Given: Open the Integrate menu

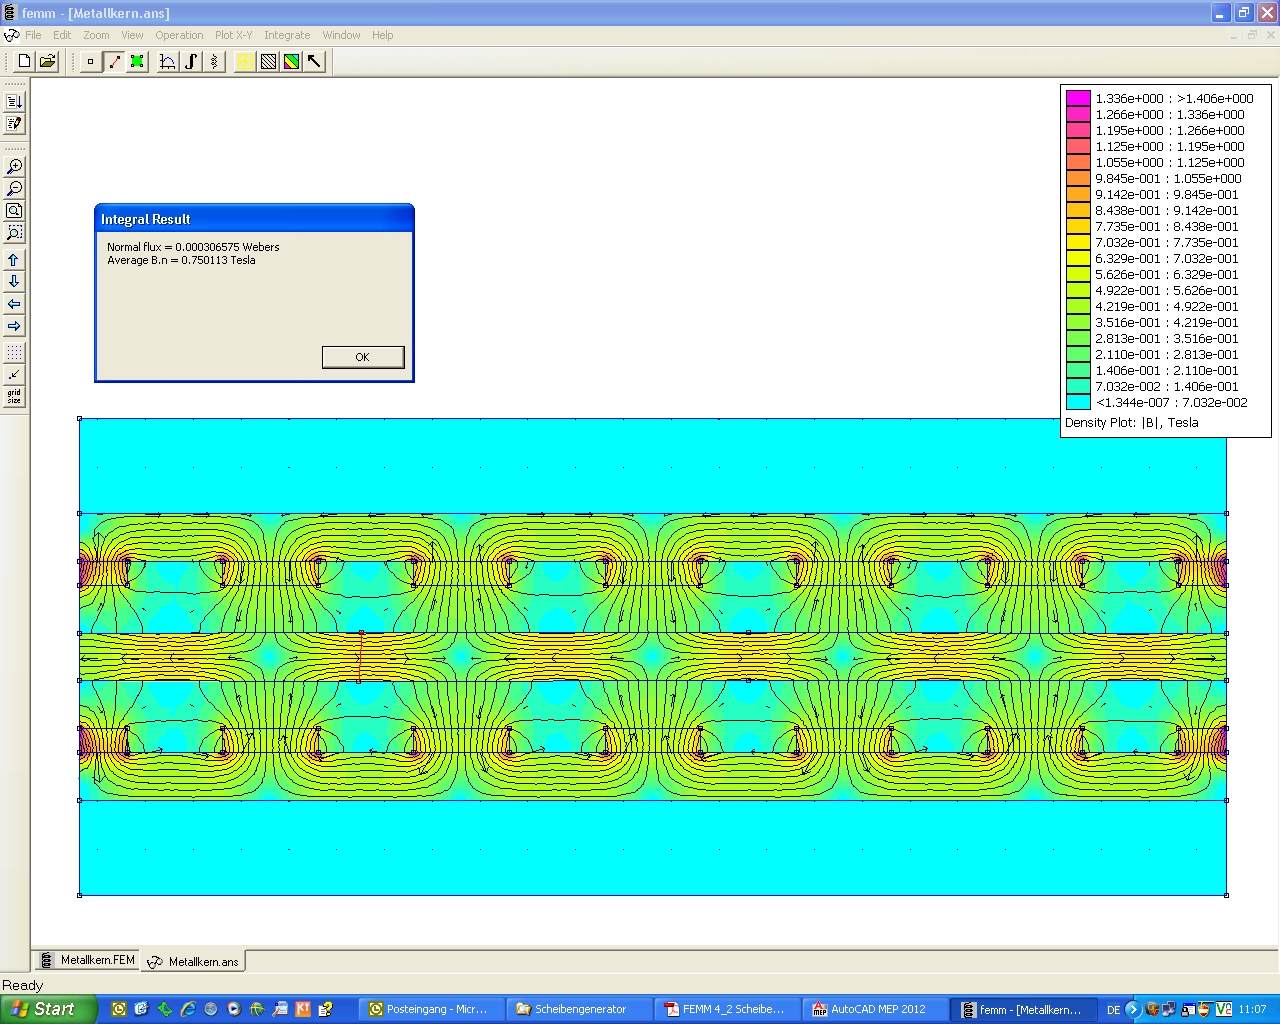Looking at the screenshot, I should [287, 35].
